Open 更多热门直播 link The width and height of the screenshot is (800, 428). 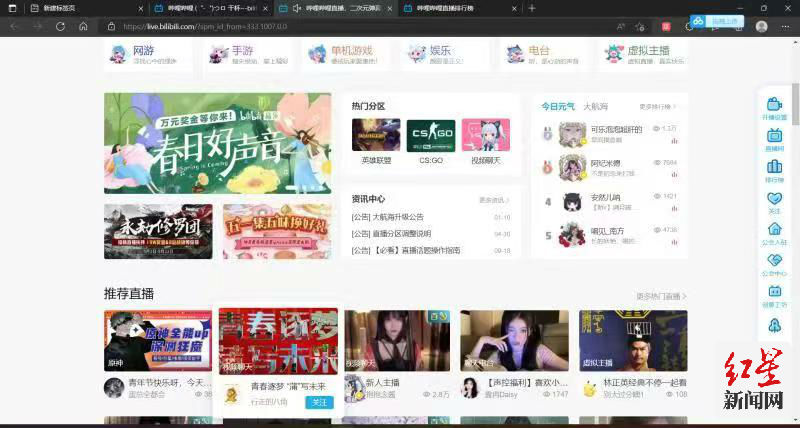coord(661,296)
